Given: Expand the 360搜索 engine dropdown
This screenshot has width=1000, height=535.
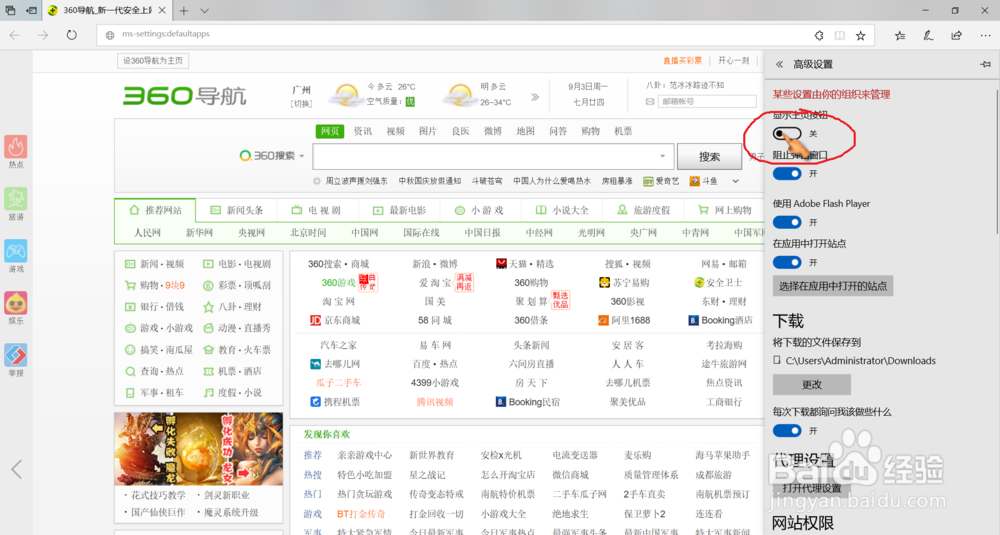Looking at the screenshot, I should point(302,156).
